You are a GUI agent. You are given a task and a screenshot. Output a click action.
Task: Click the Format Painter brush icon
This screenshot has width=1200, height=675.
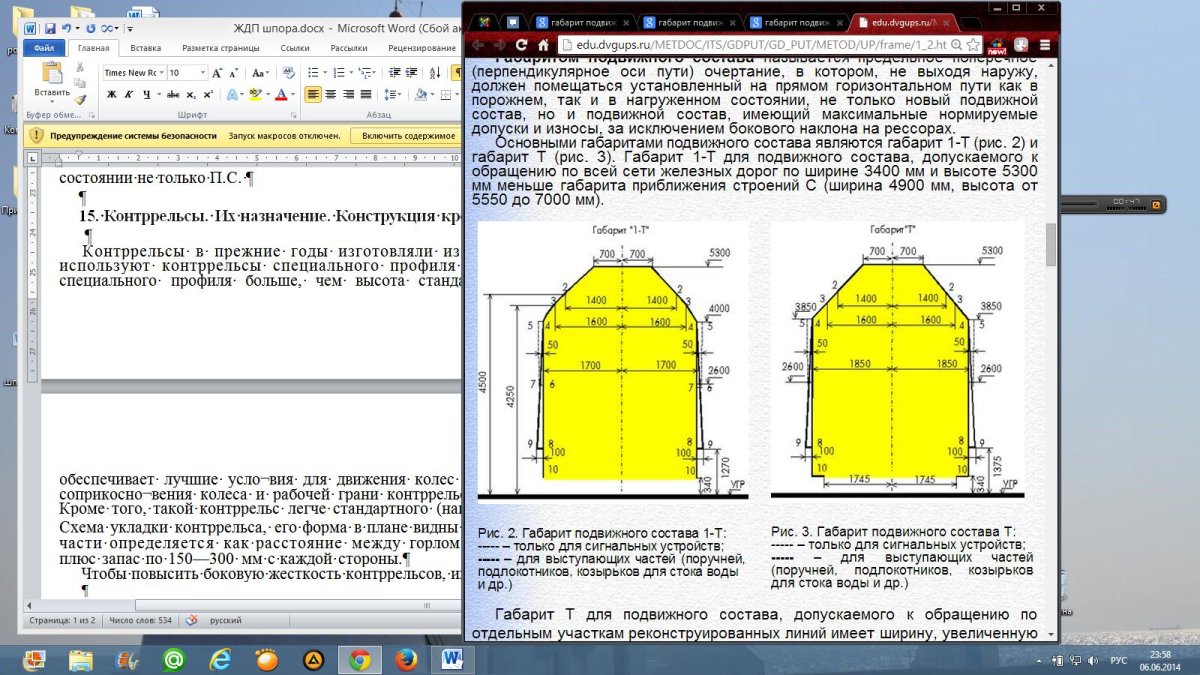pyautogui.click(x=80, y=99)
